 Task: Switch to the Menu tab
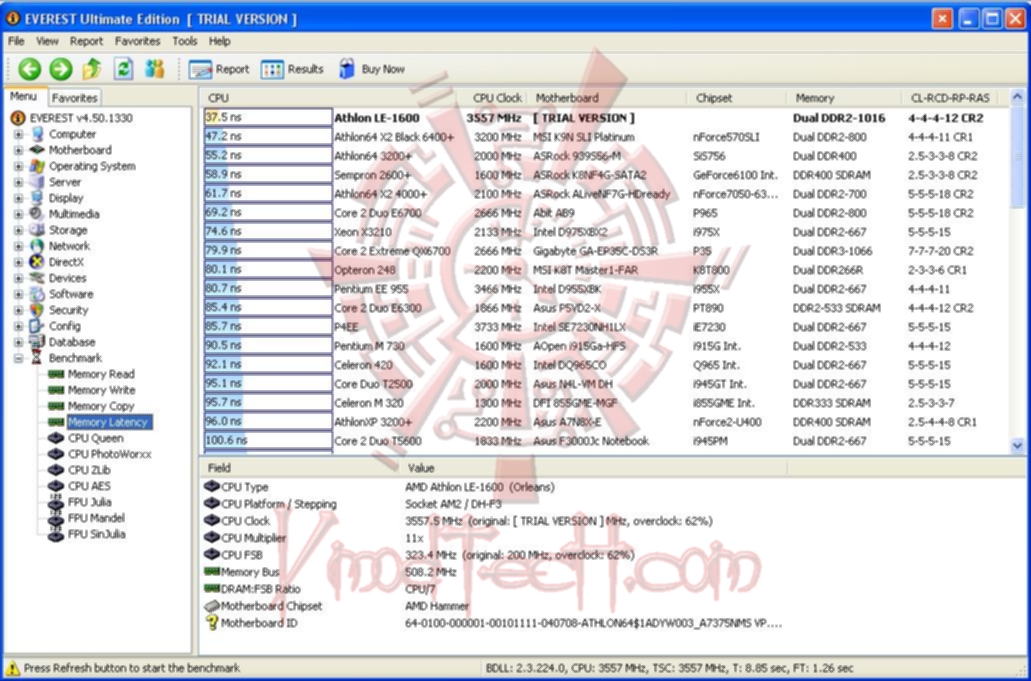[x=24, y=97]
